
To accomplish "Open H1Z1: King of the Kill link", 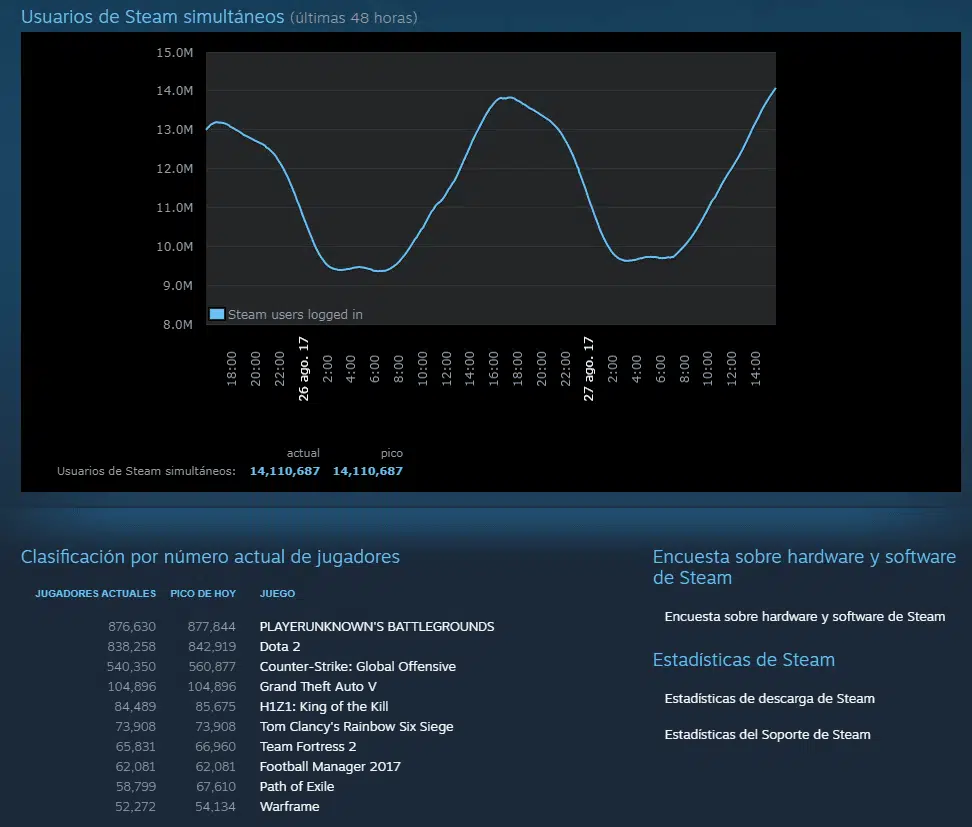I will pyautogui.click(x=324, y=707).
